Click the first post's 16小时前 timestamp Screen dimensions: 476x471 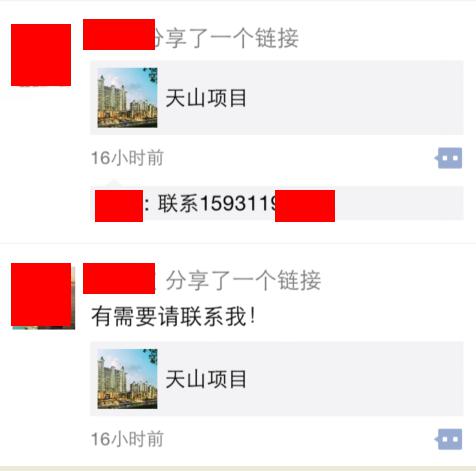tap(127, 158)
